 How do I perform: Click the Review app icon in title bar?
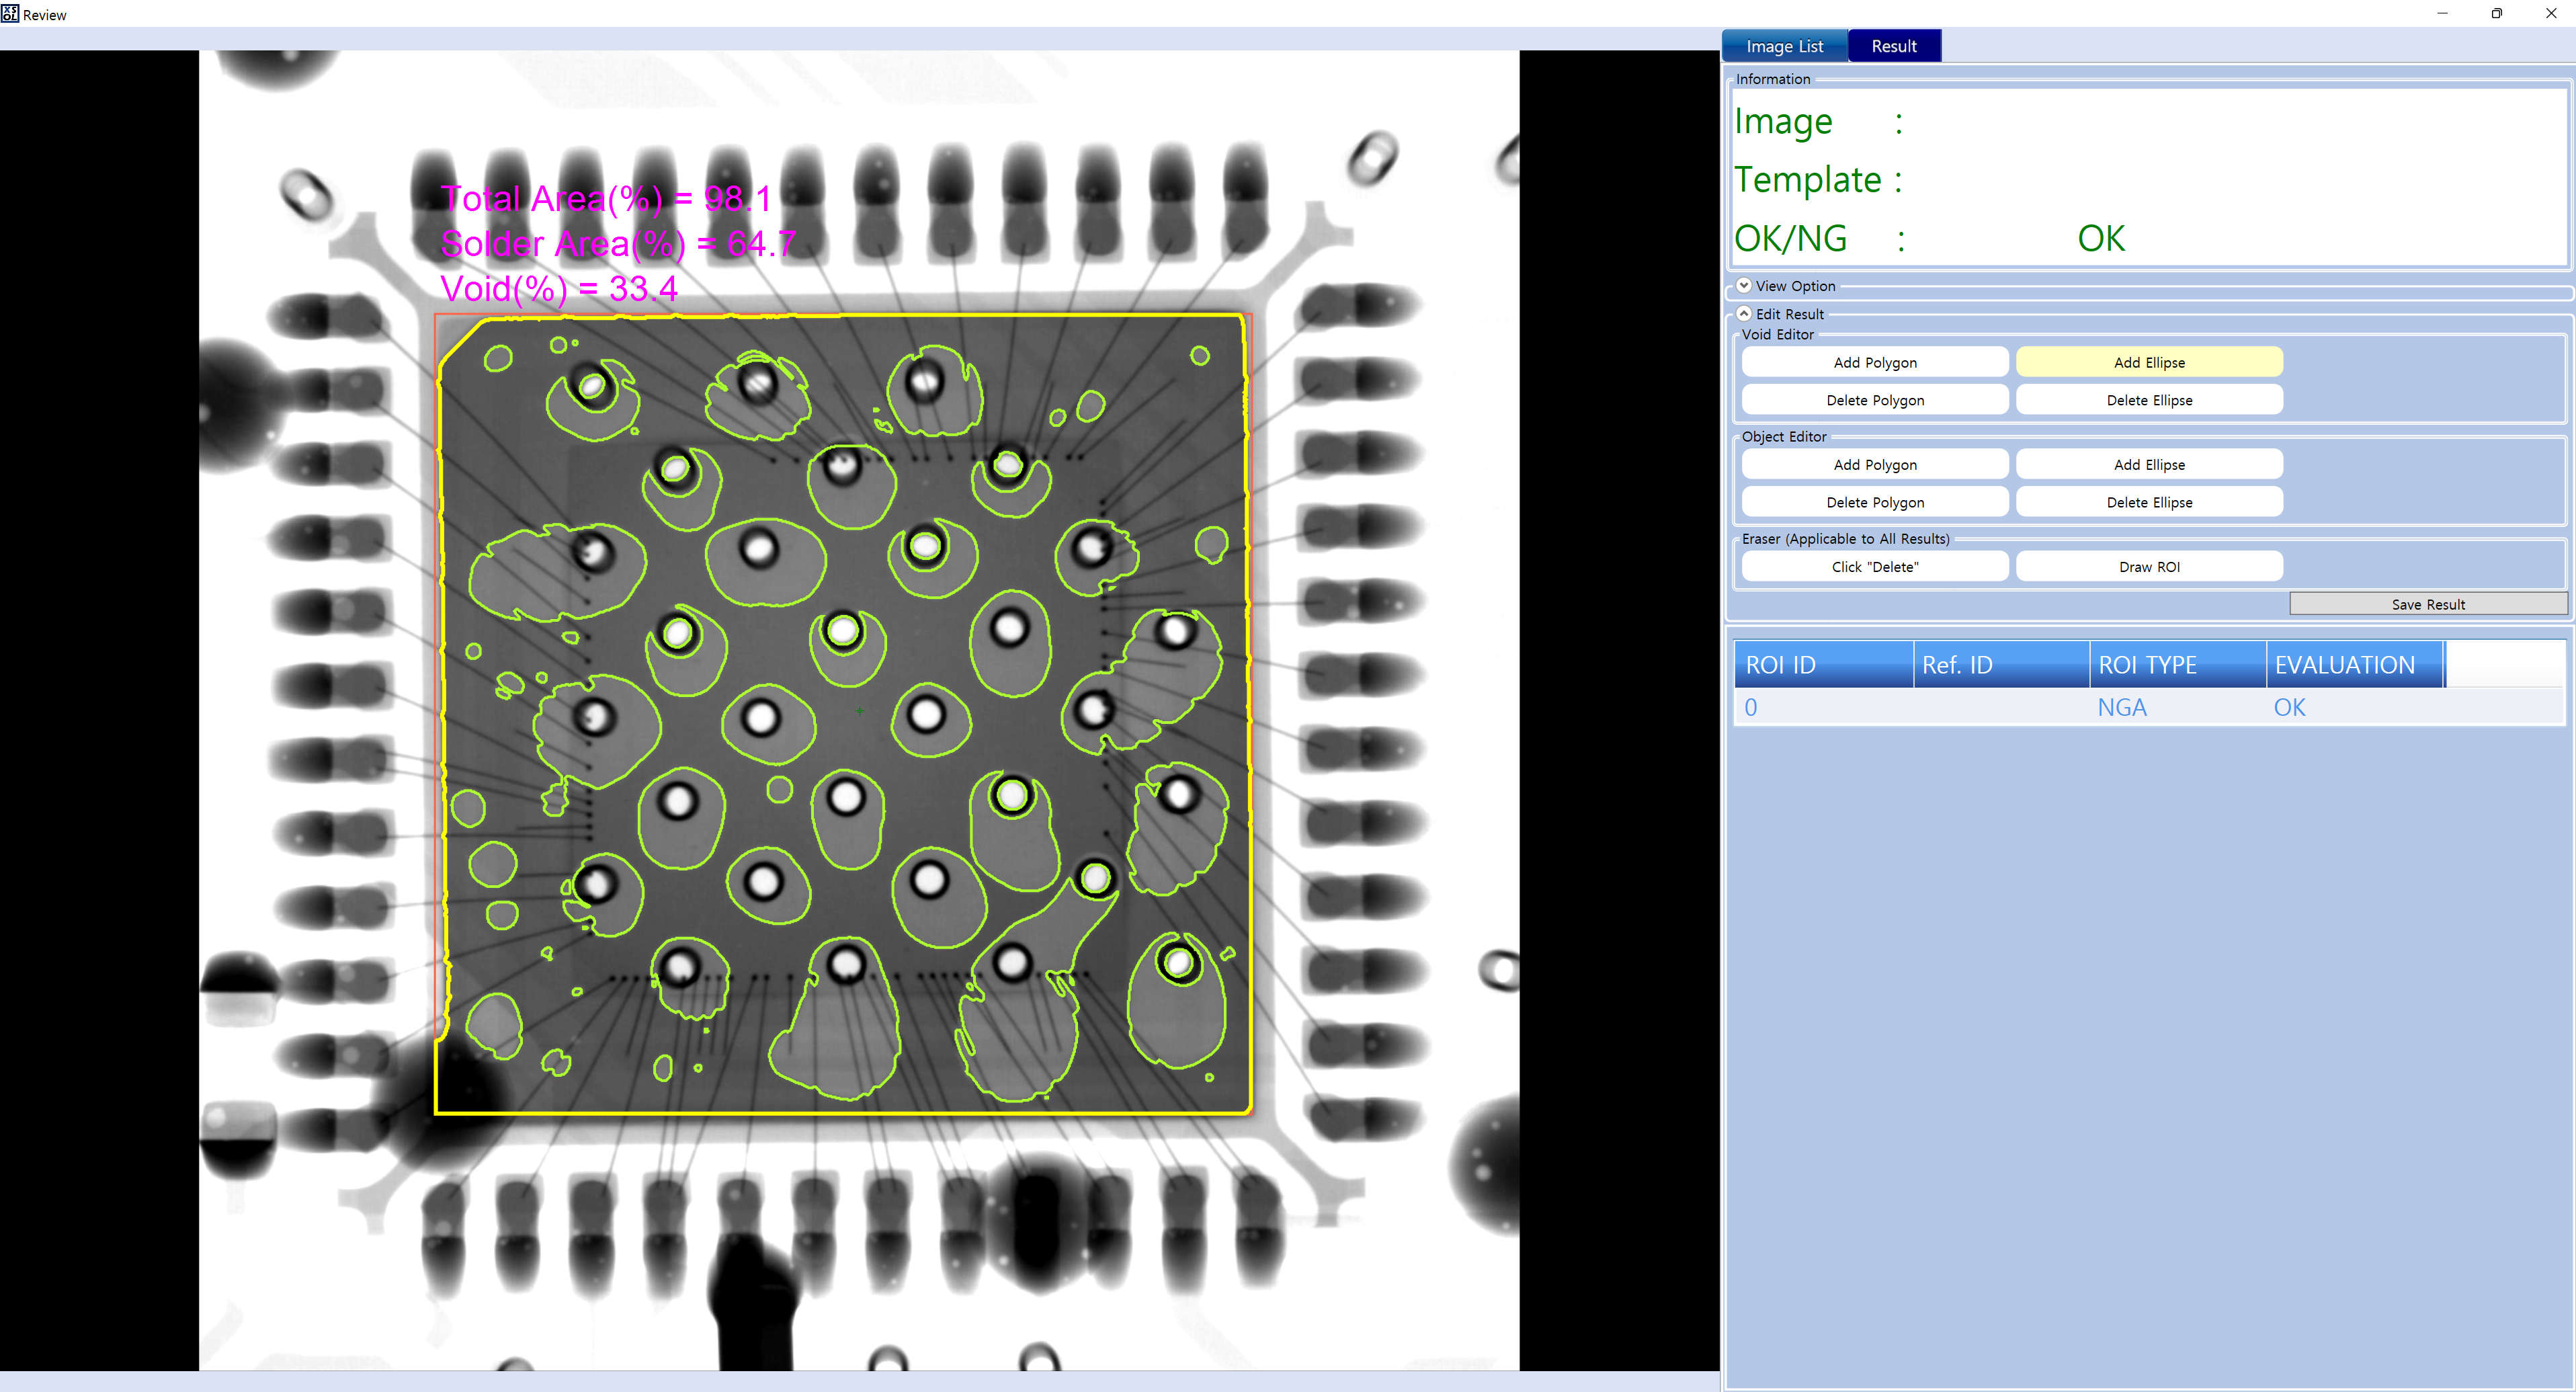click(10, 14)
